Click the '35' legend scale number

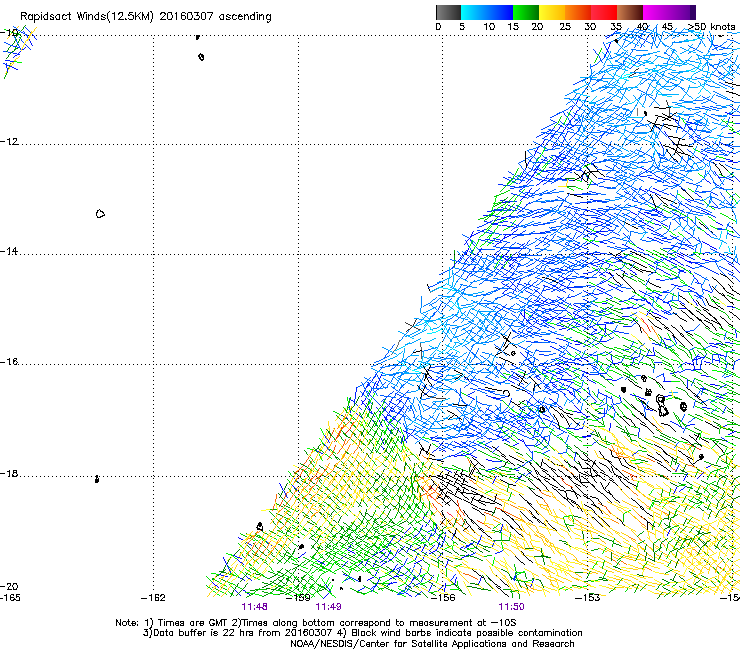[616, 27]
